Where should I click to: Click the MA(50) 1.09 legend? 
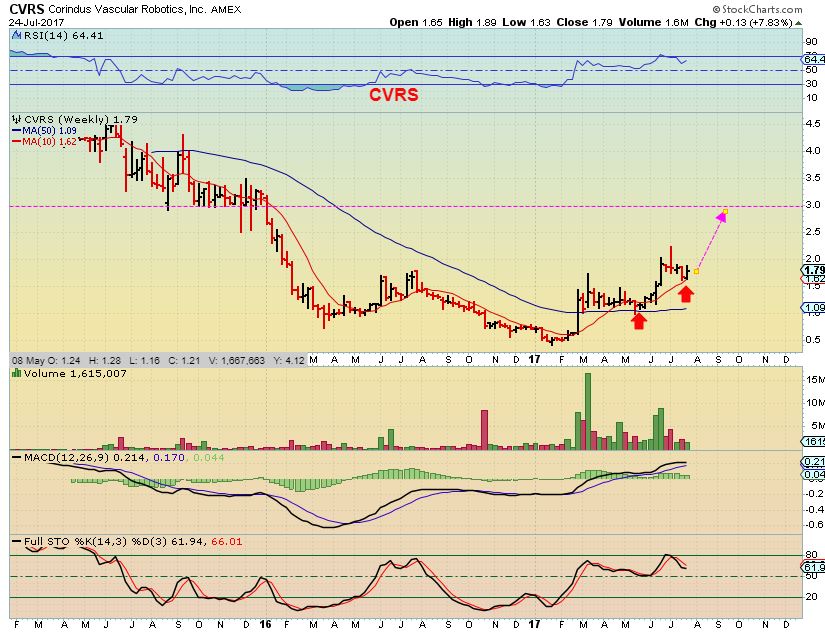(x=49, y=130)
